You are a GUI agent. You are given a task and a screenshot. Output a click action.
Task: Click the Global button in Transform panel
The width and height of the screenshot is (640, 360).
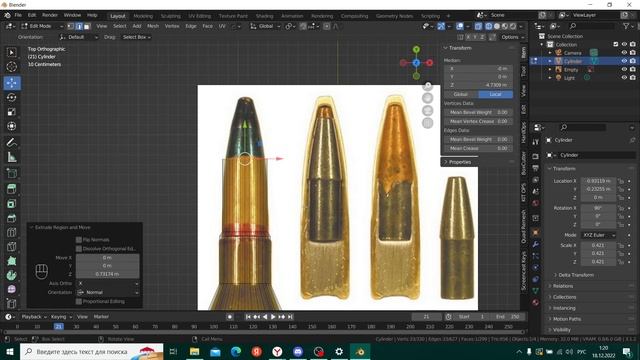[x=461, y=94]
